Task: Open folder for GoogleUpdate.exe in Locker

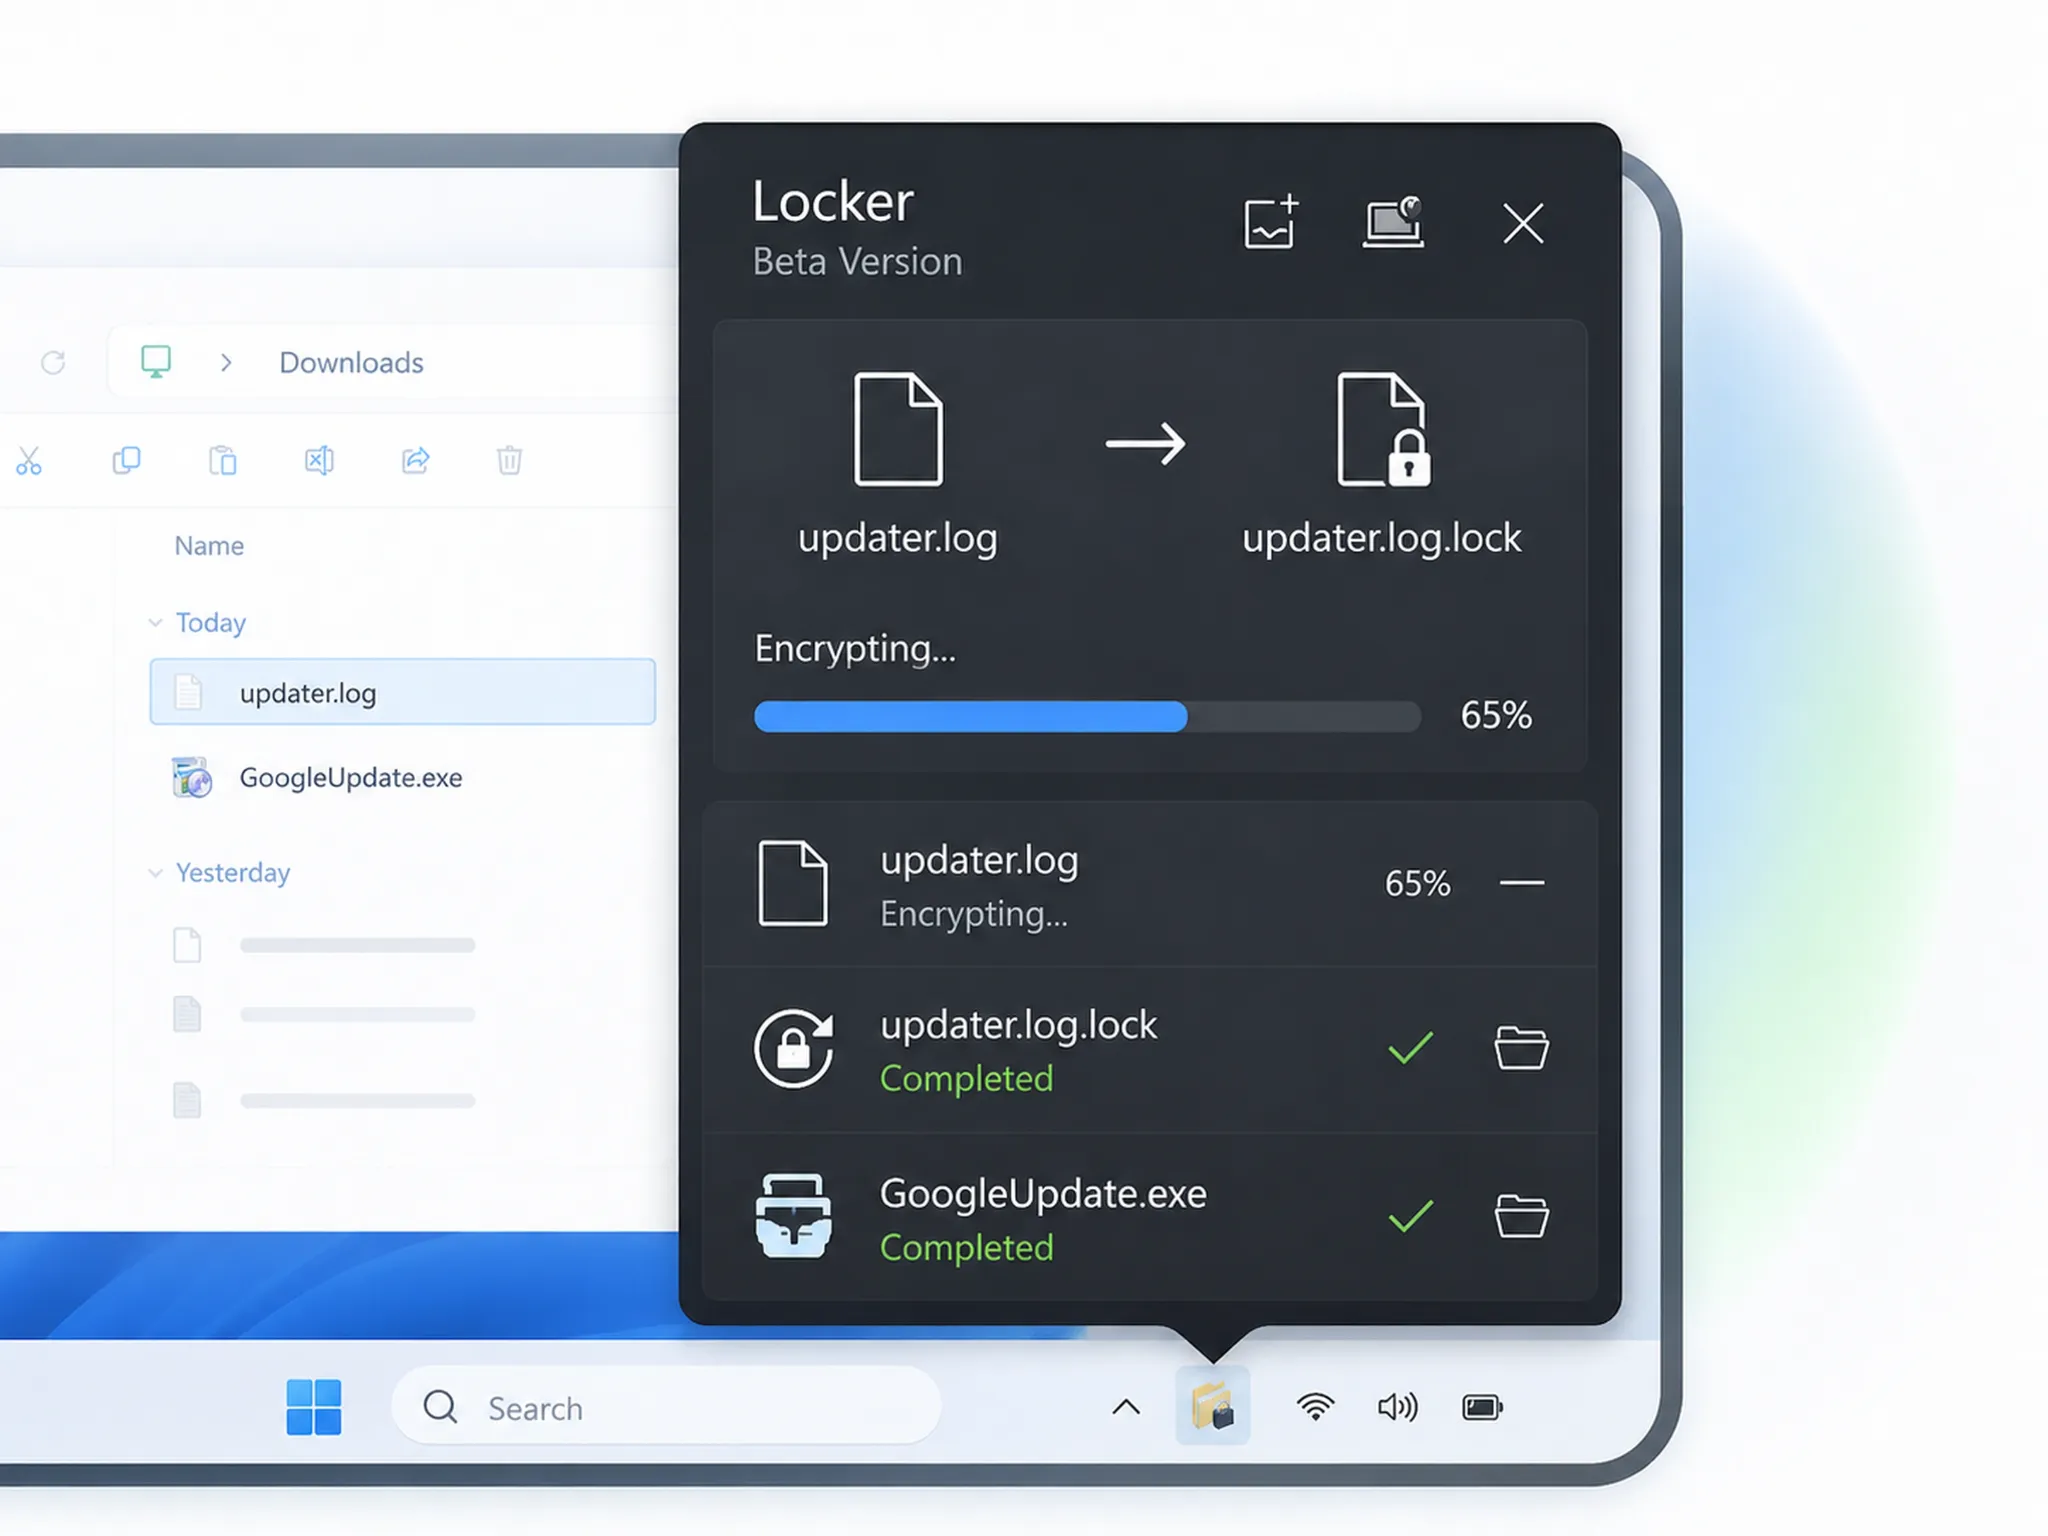Action: point(1521,1216)
